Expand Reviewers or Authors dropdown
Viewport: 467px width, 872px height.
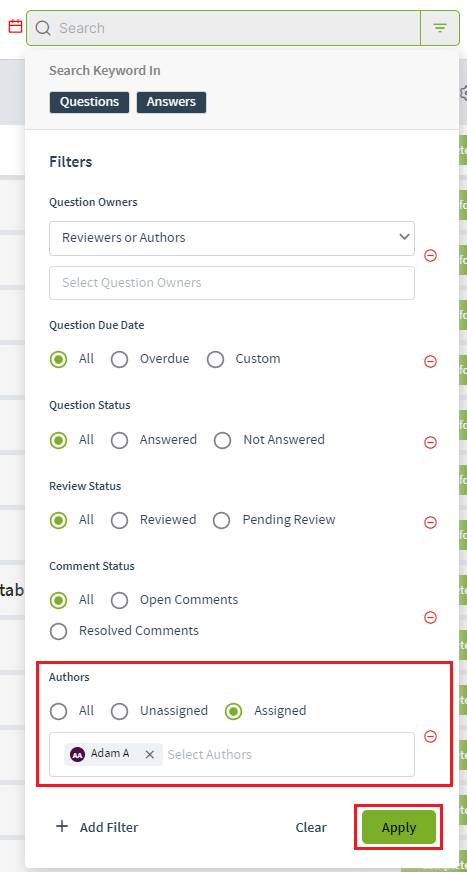[232, 238]
